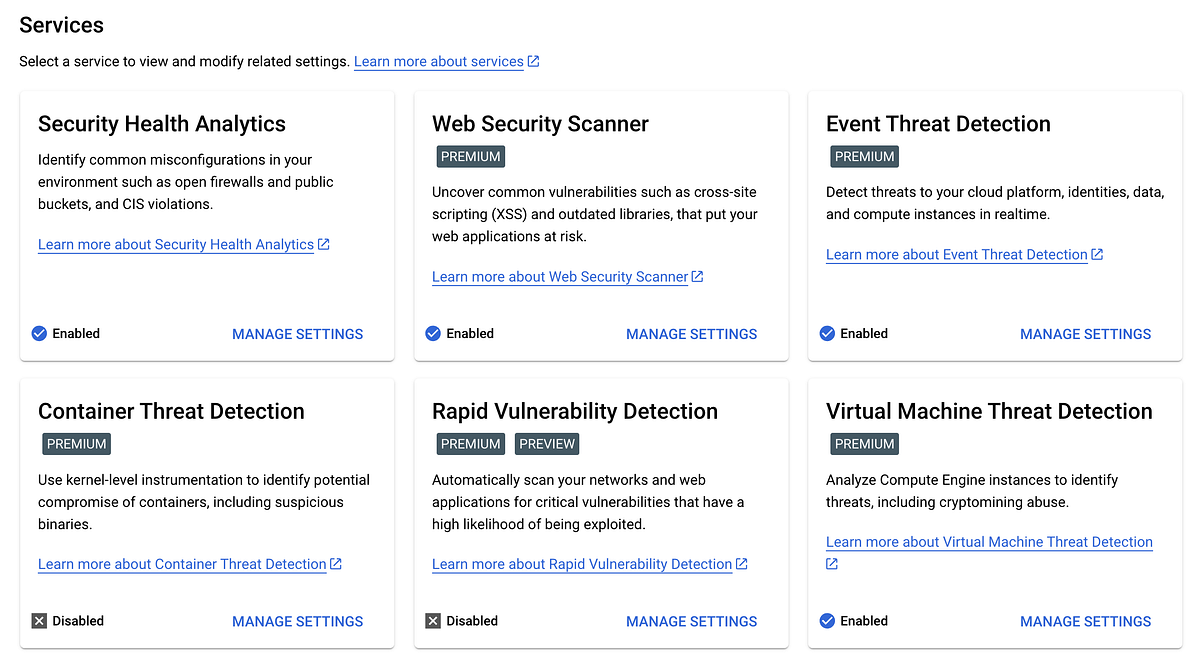Select the Web Security Scanner service card
Image resolution: width=1200 pixels, height=664 pixels.
tap(600, 225)
